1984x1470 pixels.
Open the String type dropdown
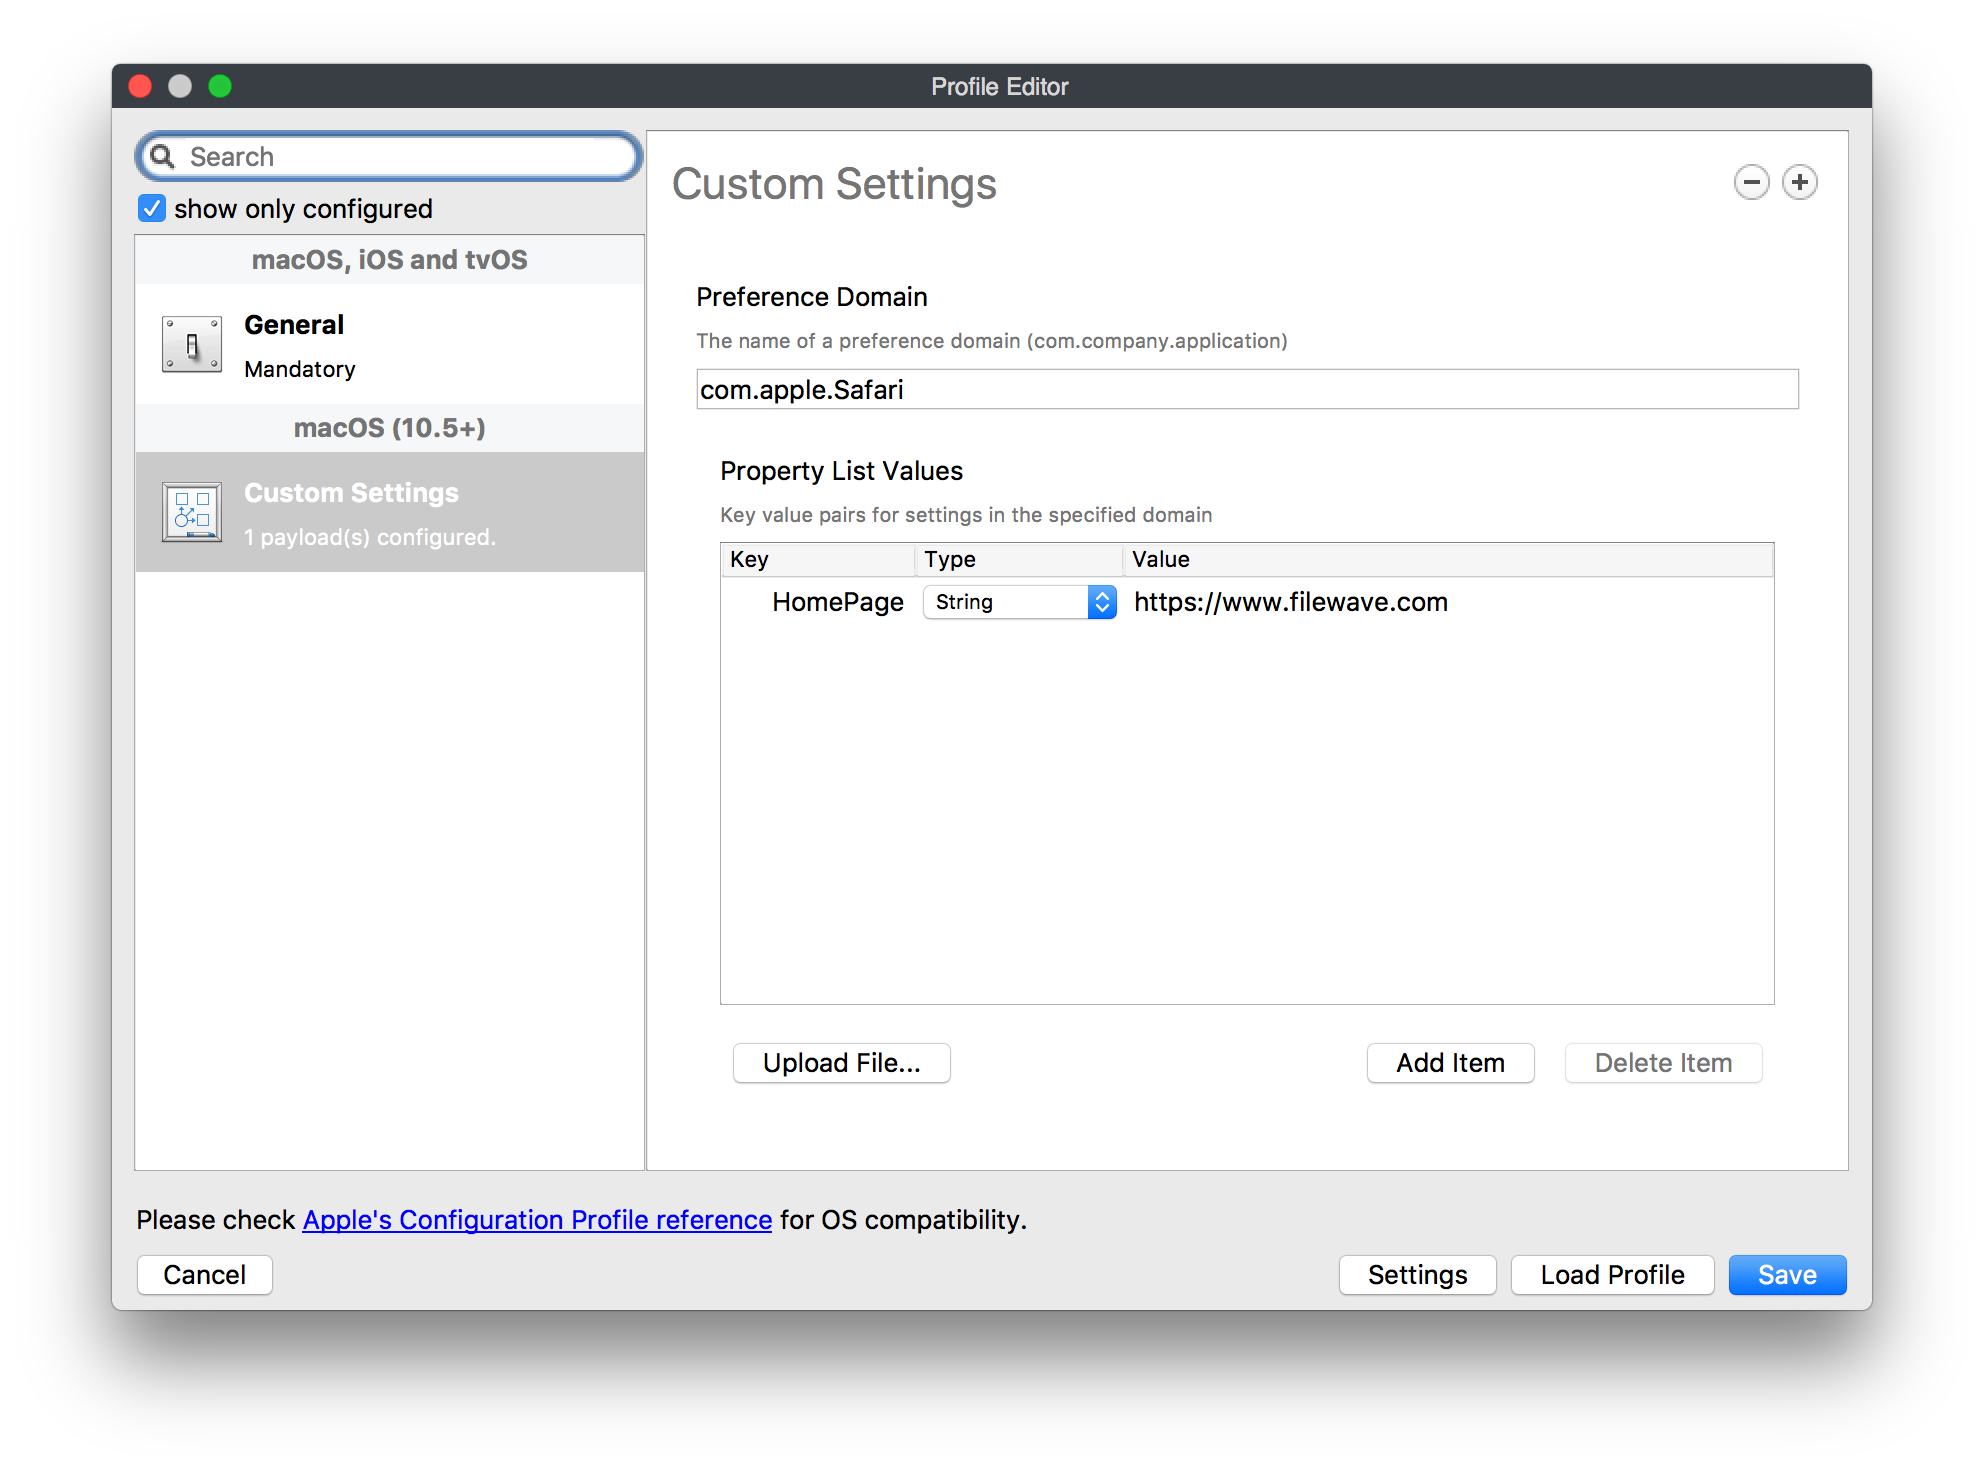pyautogui.click(x=1019, y=602)
